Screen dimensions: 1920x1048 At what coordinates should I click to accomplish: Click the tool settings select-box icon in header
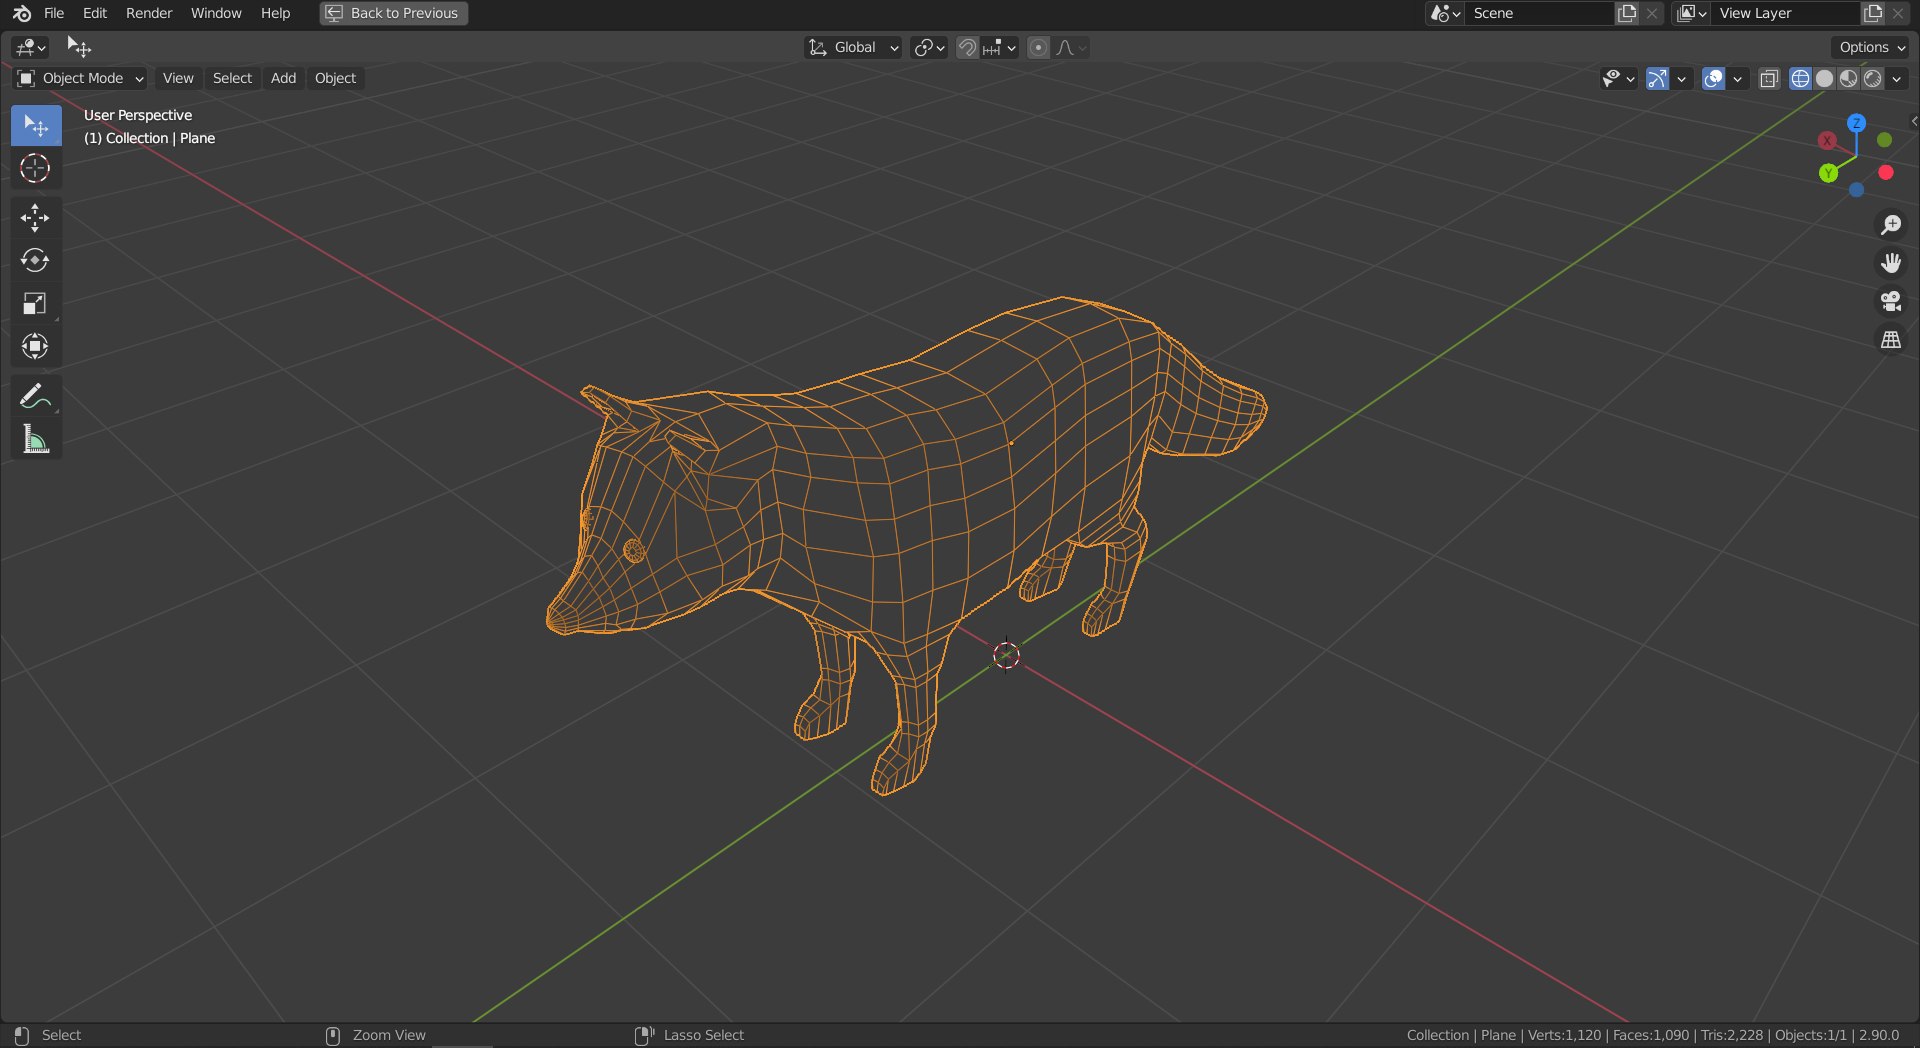pyautogui.click(x=79, y=47)
